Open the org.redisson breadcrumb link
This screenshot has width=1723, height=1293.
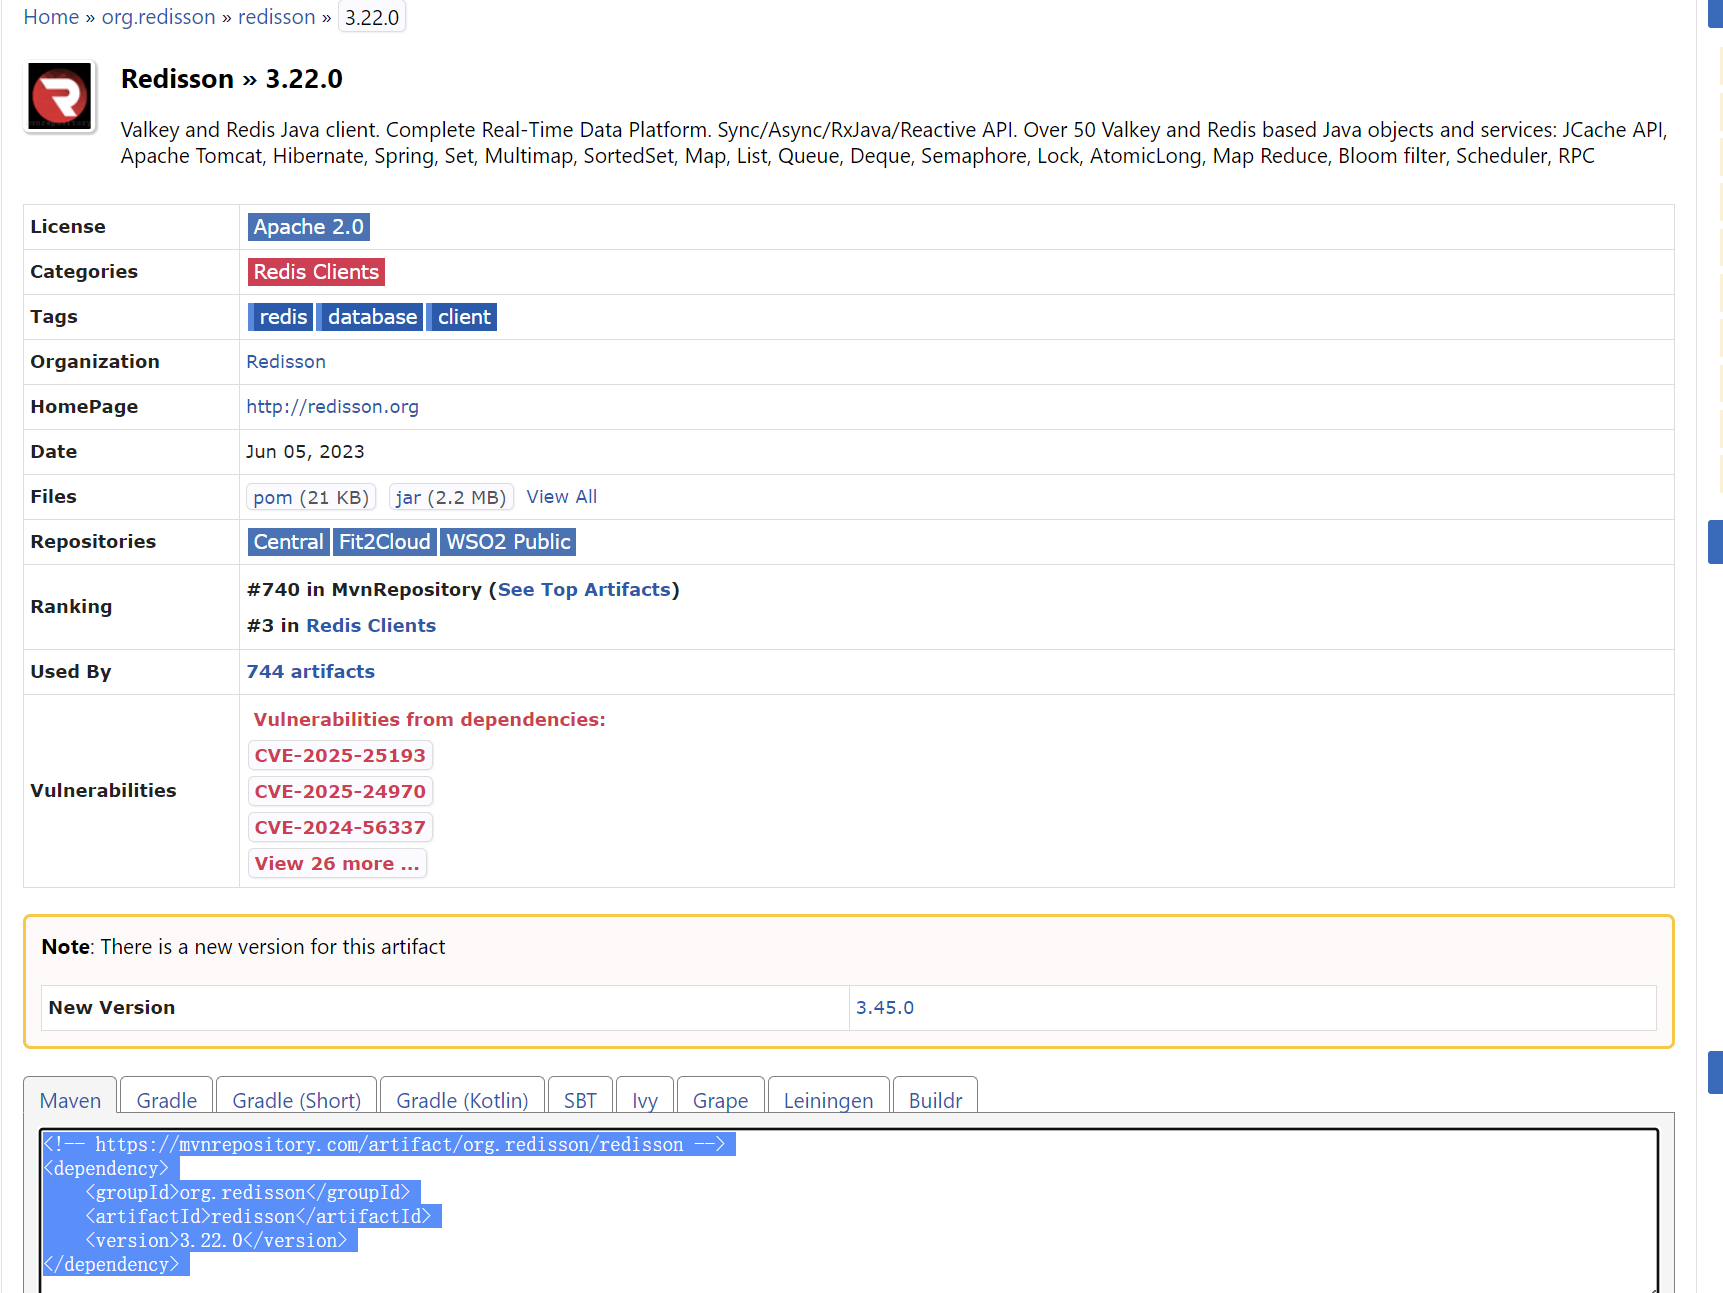[158, 17]
